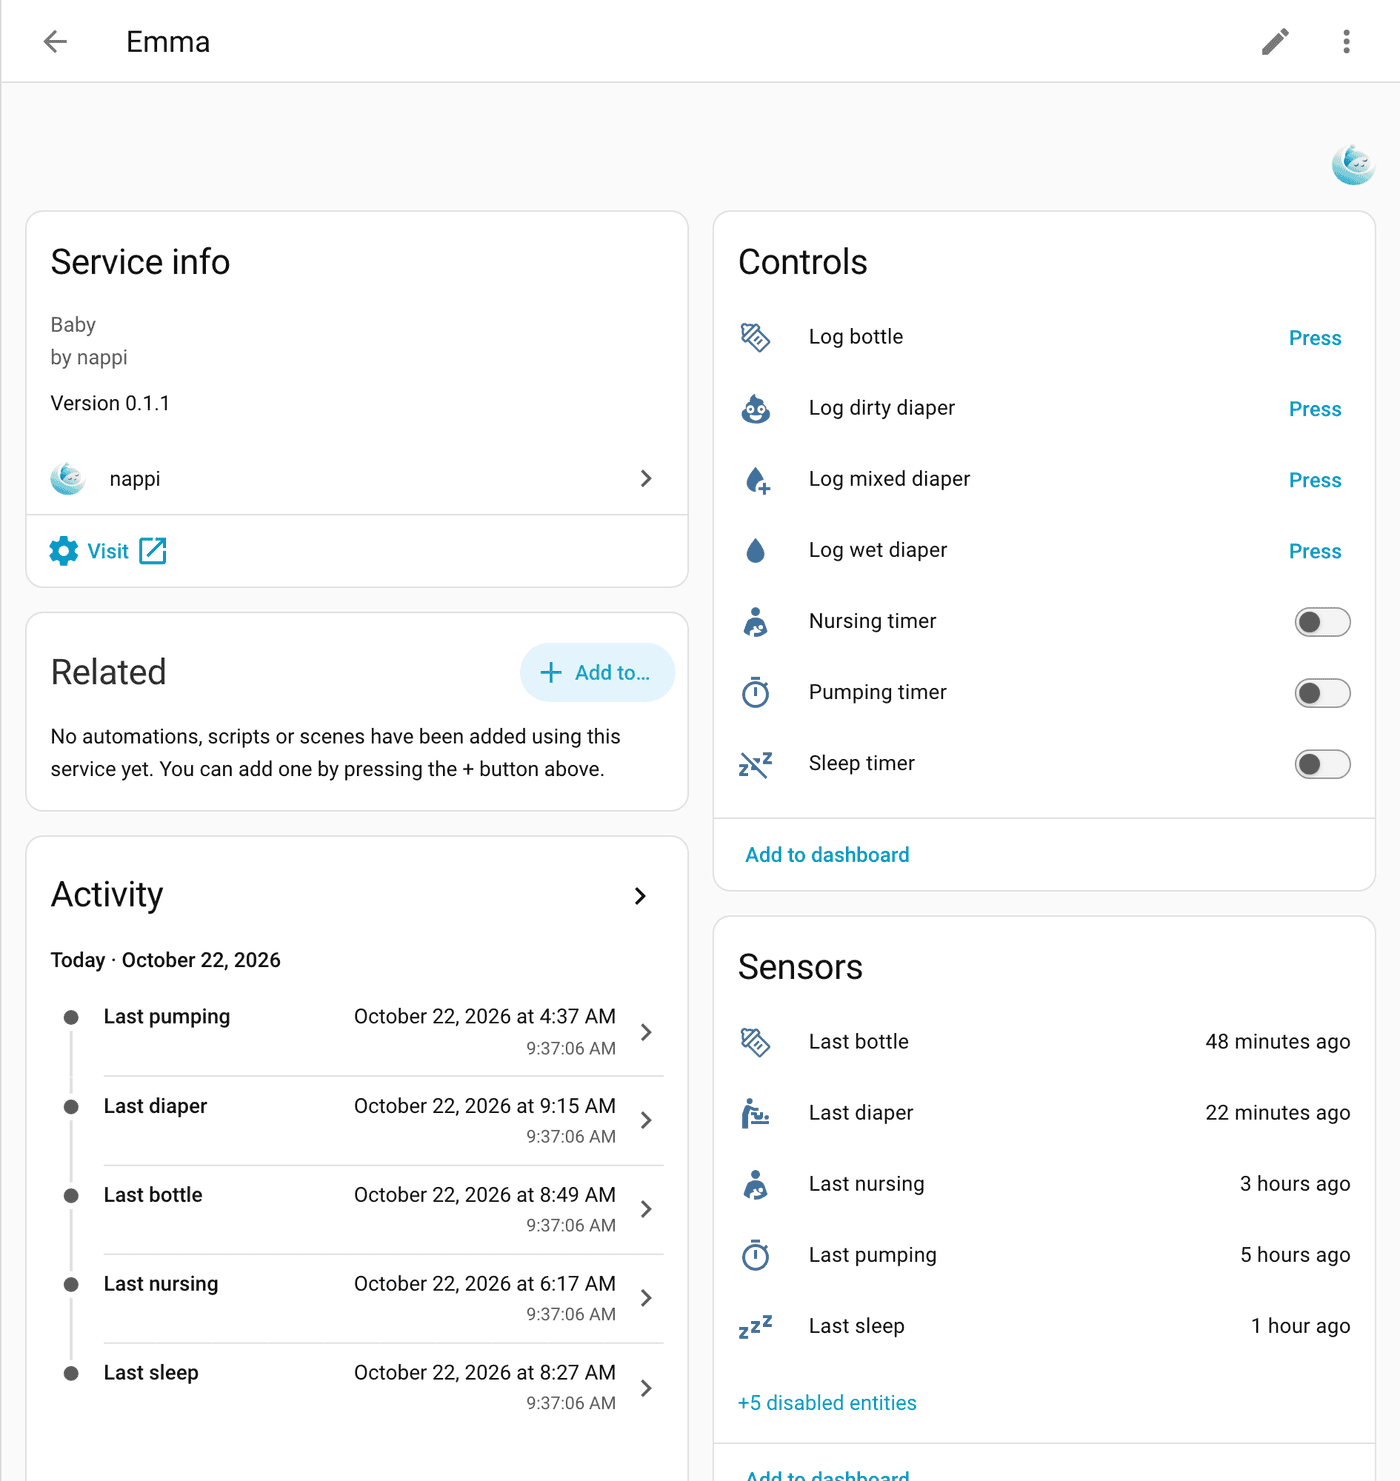This screenshot has height=1481, width=1400.
Task: Open the three-dot overflow menu
Action: (1346, 41)
